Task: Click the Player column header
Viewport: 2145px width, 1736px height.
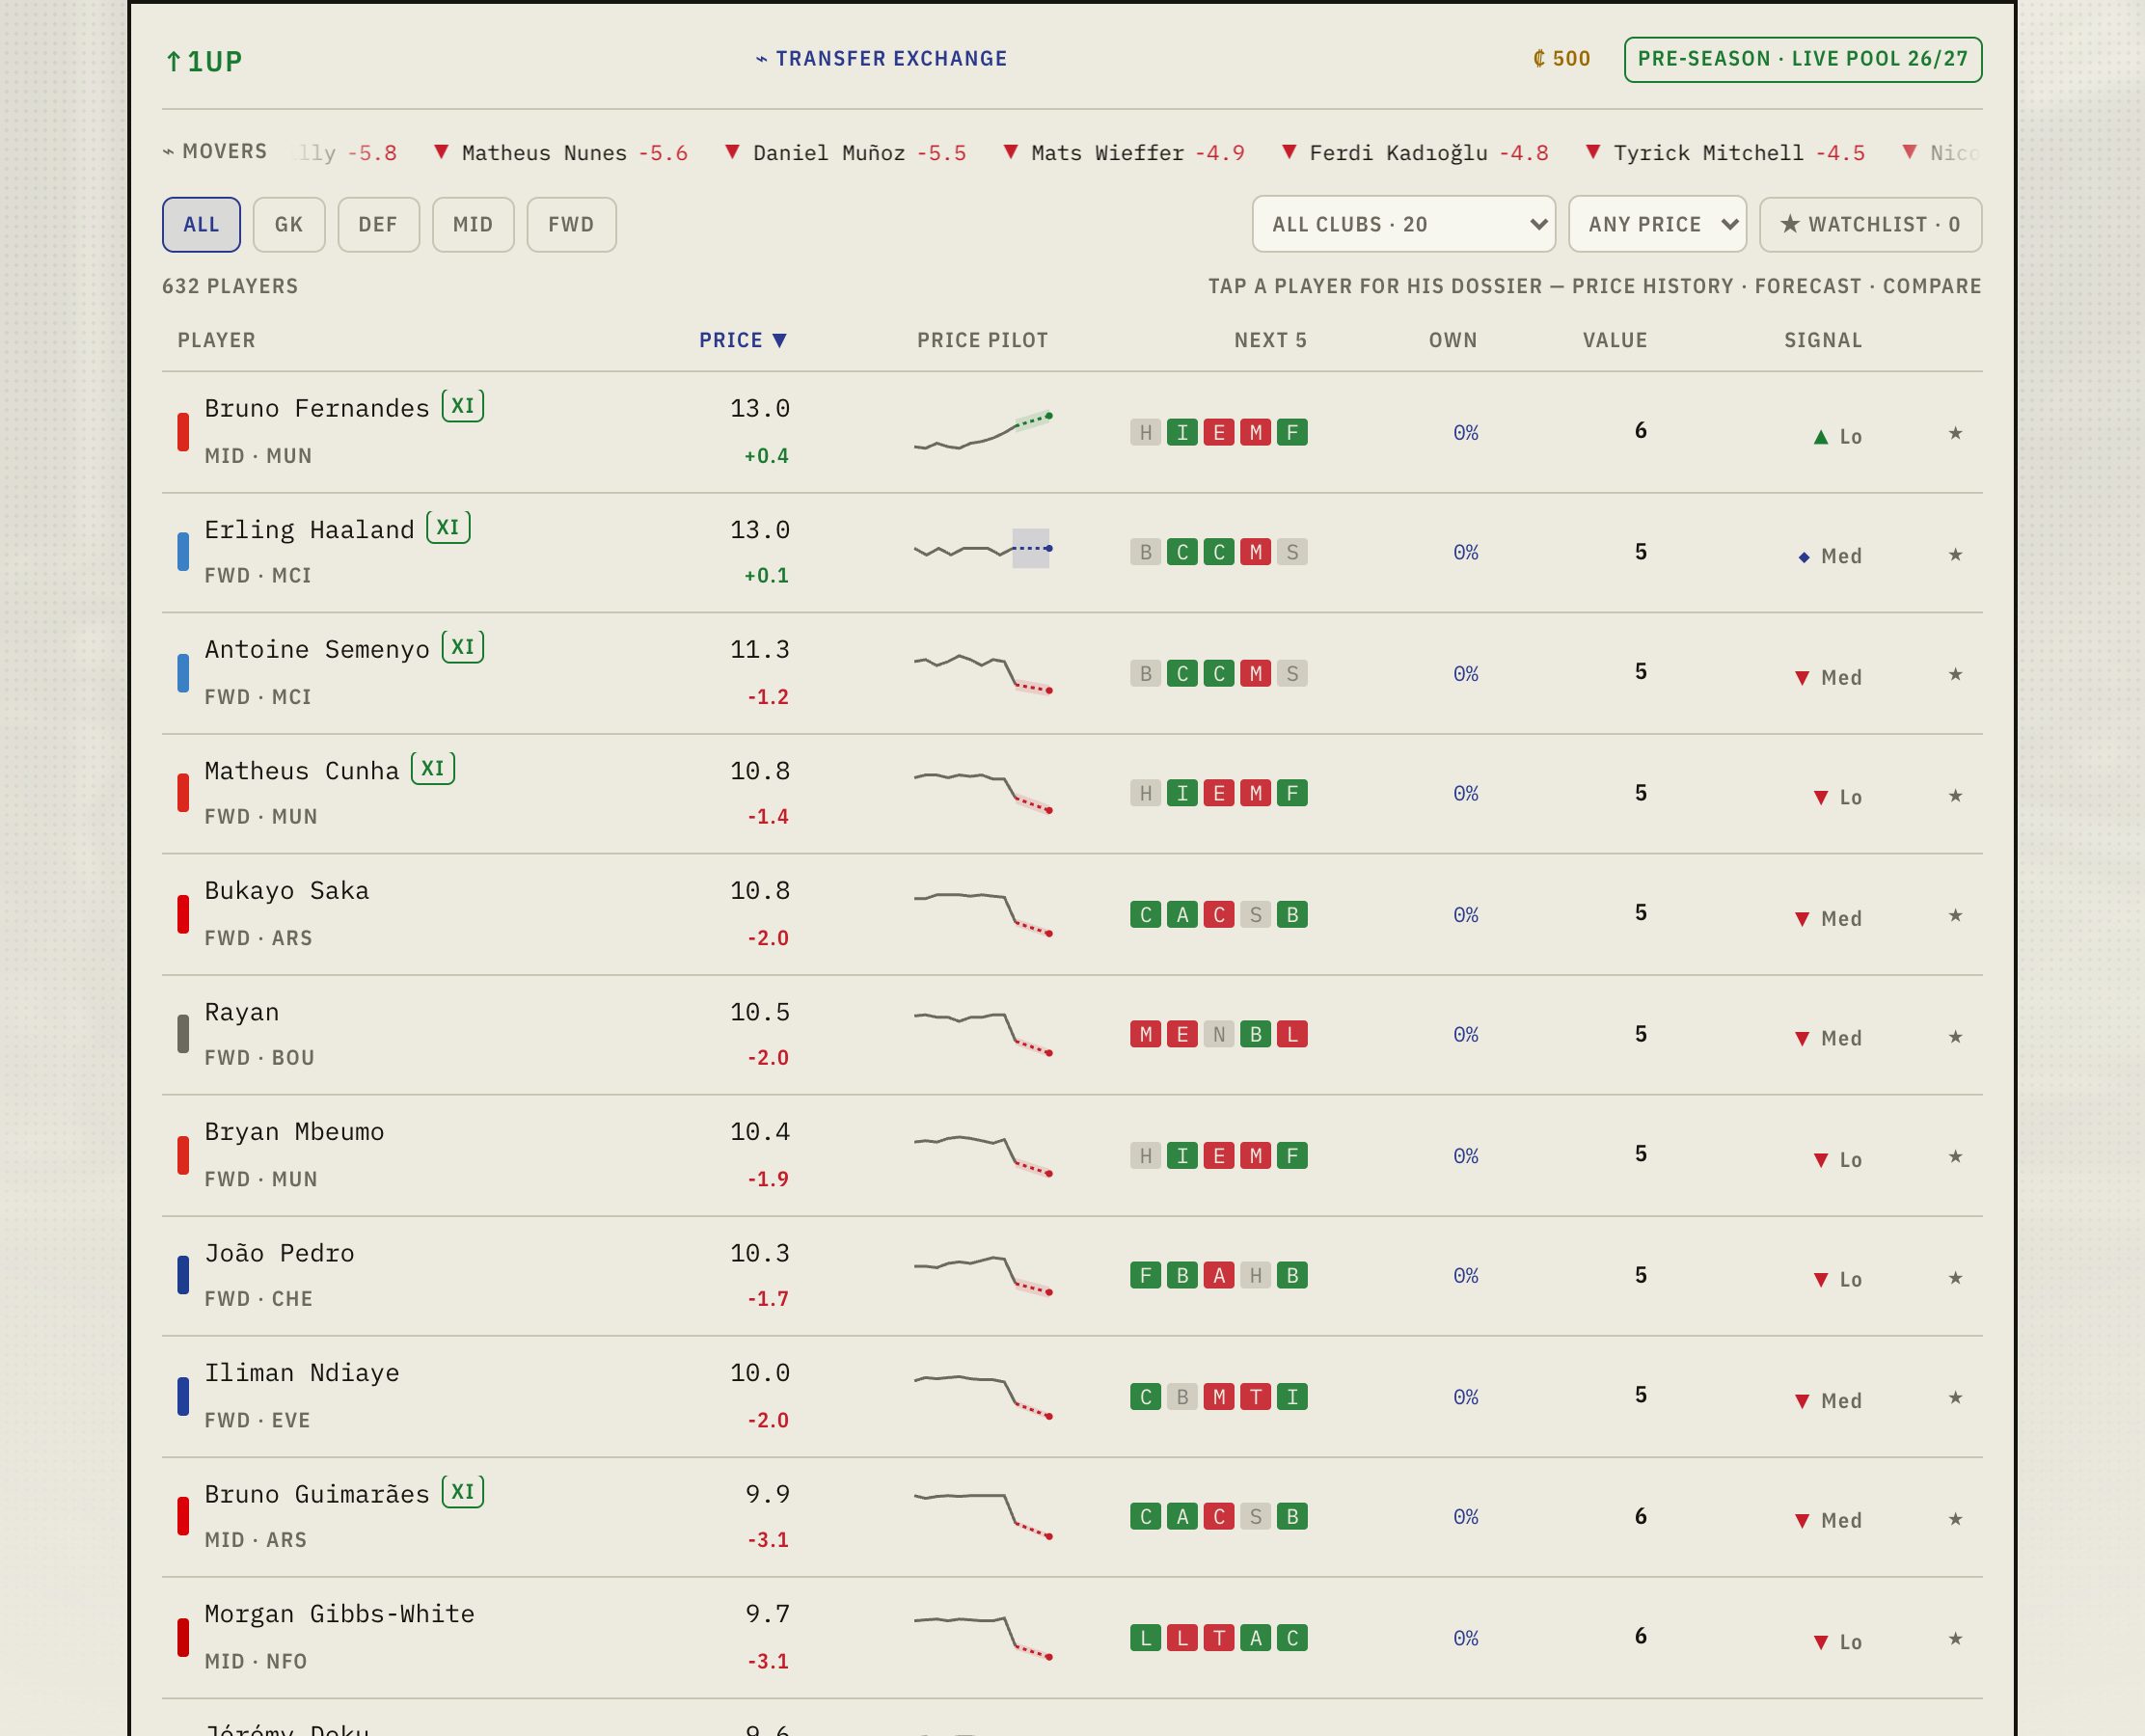Action: pyautogui.click(x=217, y=340)
